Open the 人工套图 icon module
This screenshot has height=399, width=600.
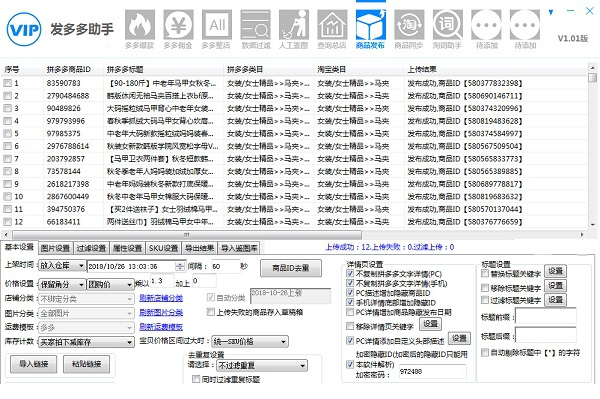[293, 29]
